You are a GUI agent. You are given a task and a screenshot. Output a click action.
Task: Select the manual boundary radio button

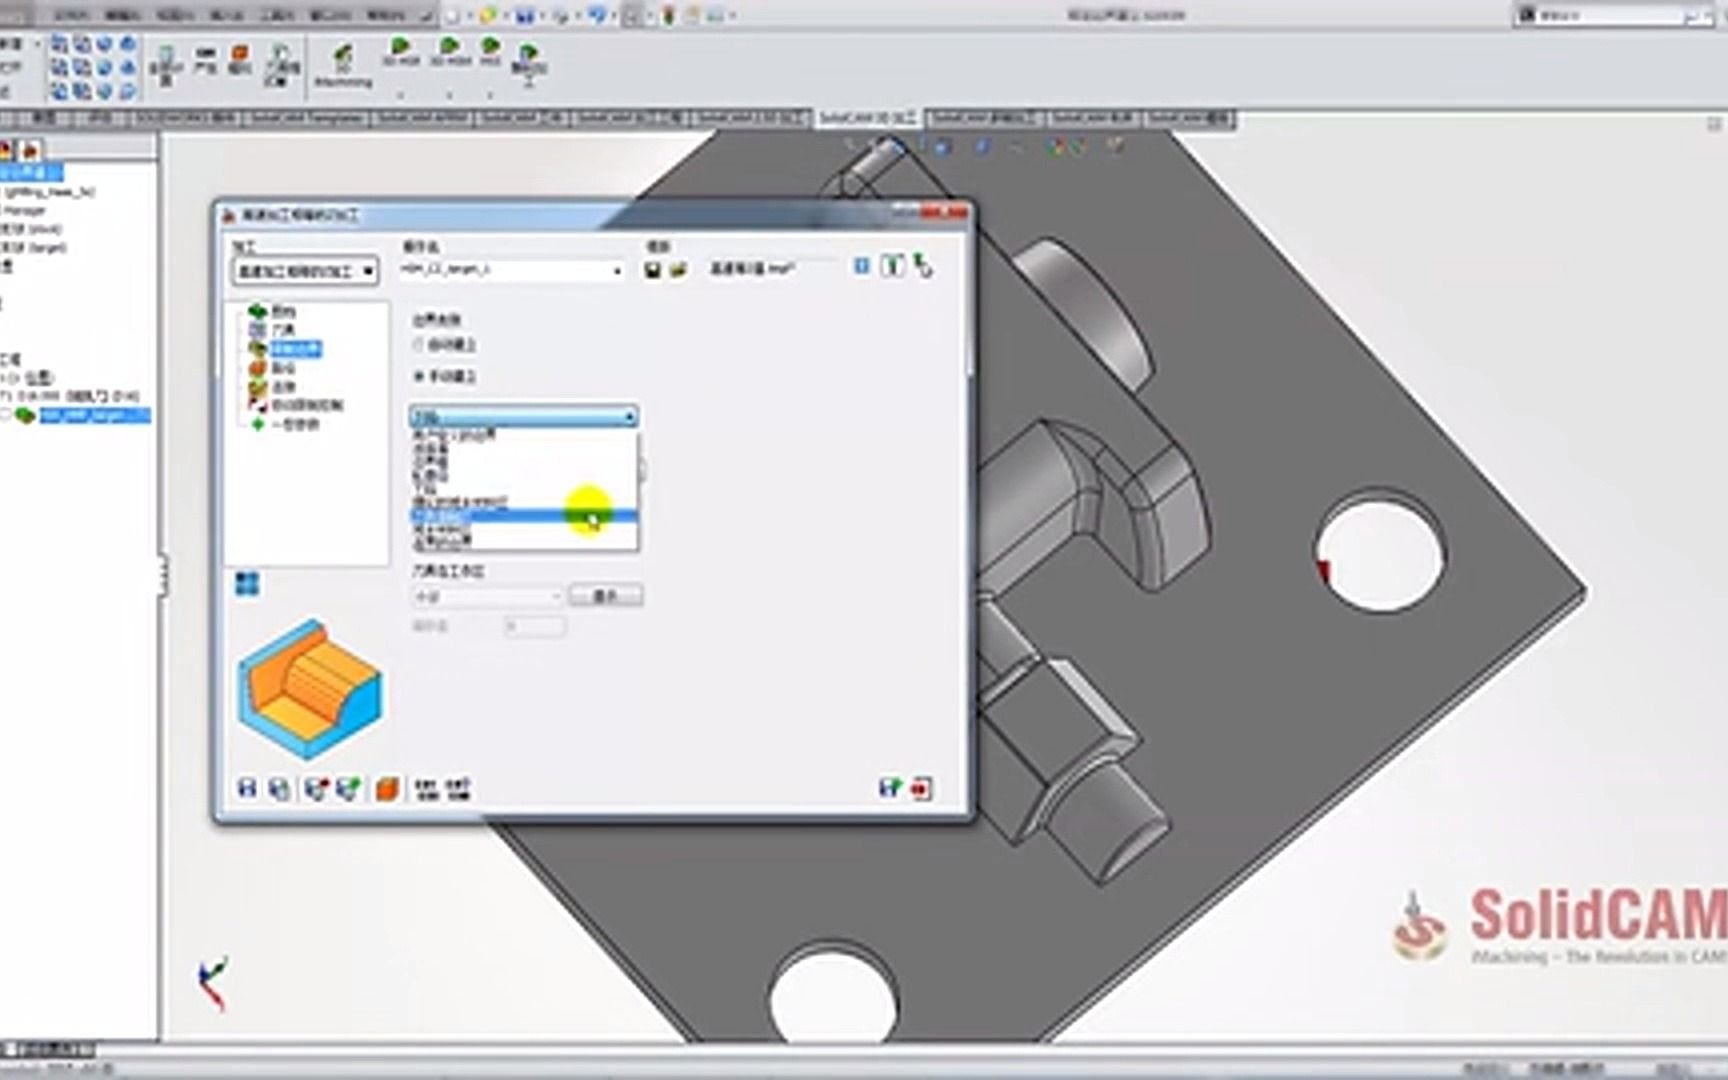pos(418,376)
